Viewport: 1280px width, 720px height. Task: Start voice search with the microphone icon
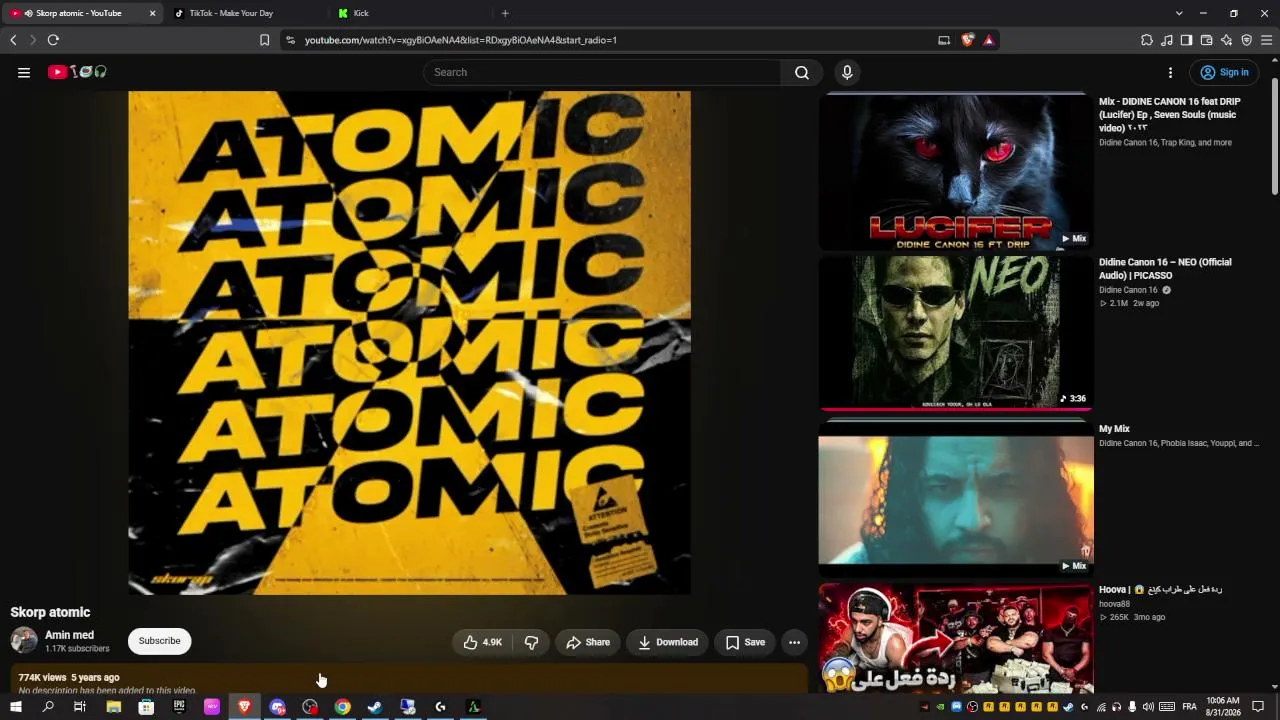(847, 72)
